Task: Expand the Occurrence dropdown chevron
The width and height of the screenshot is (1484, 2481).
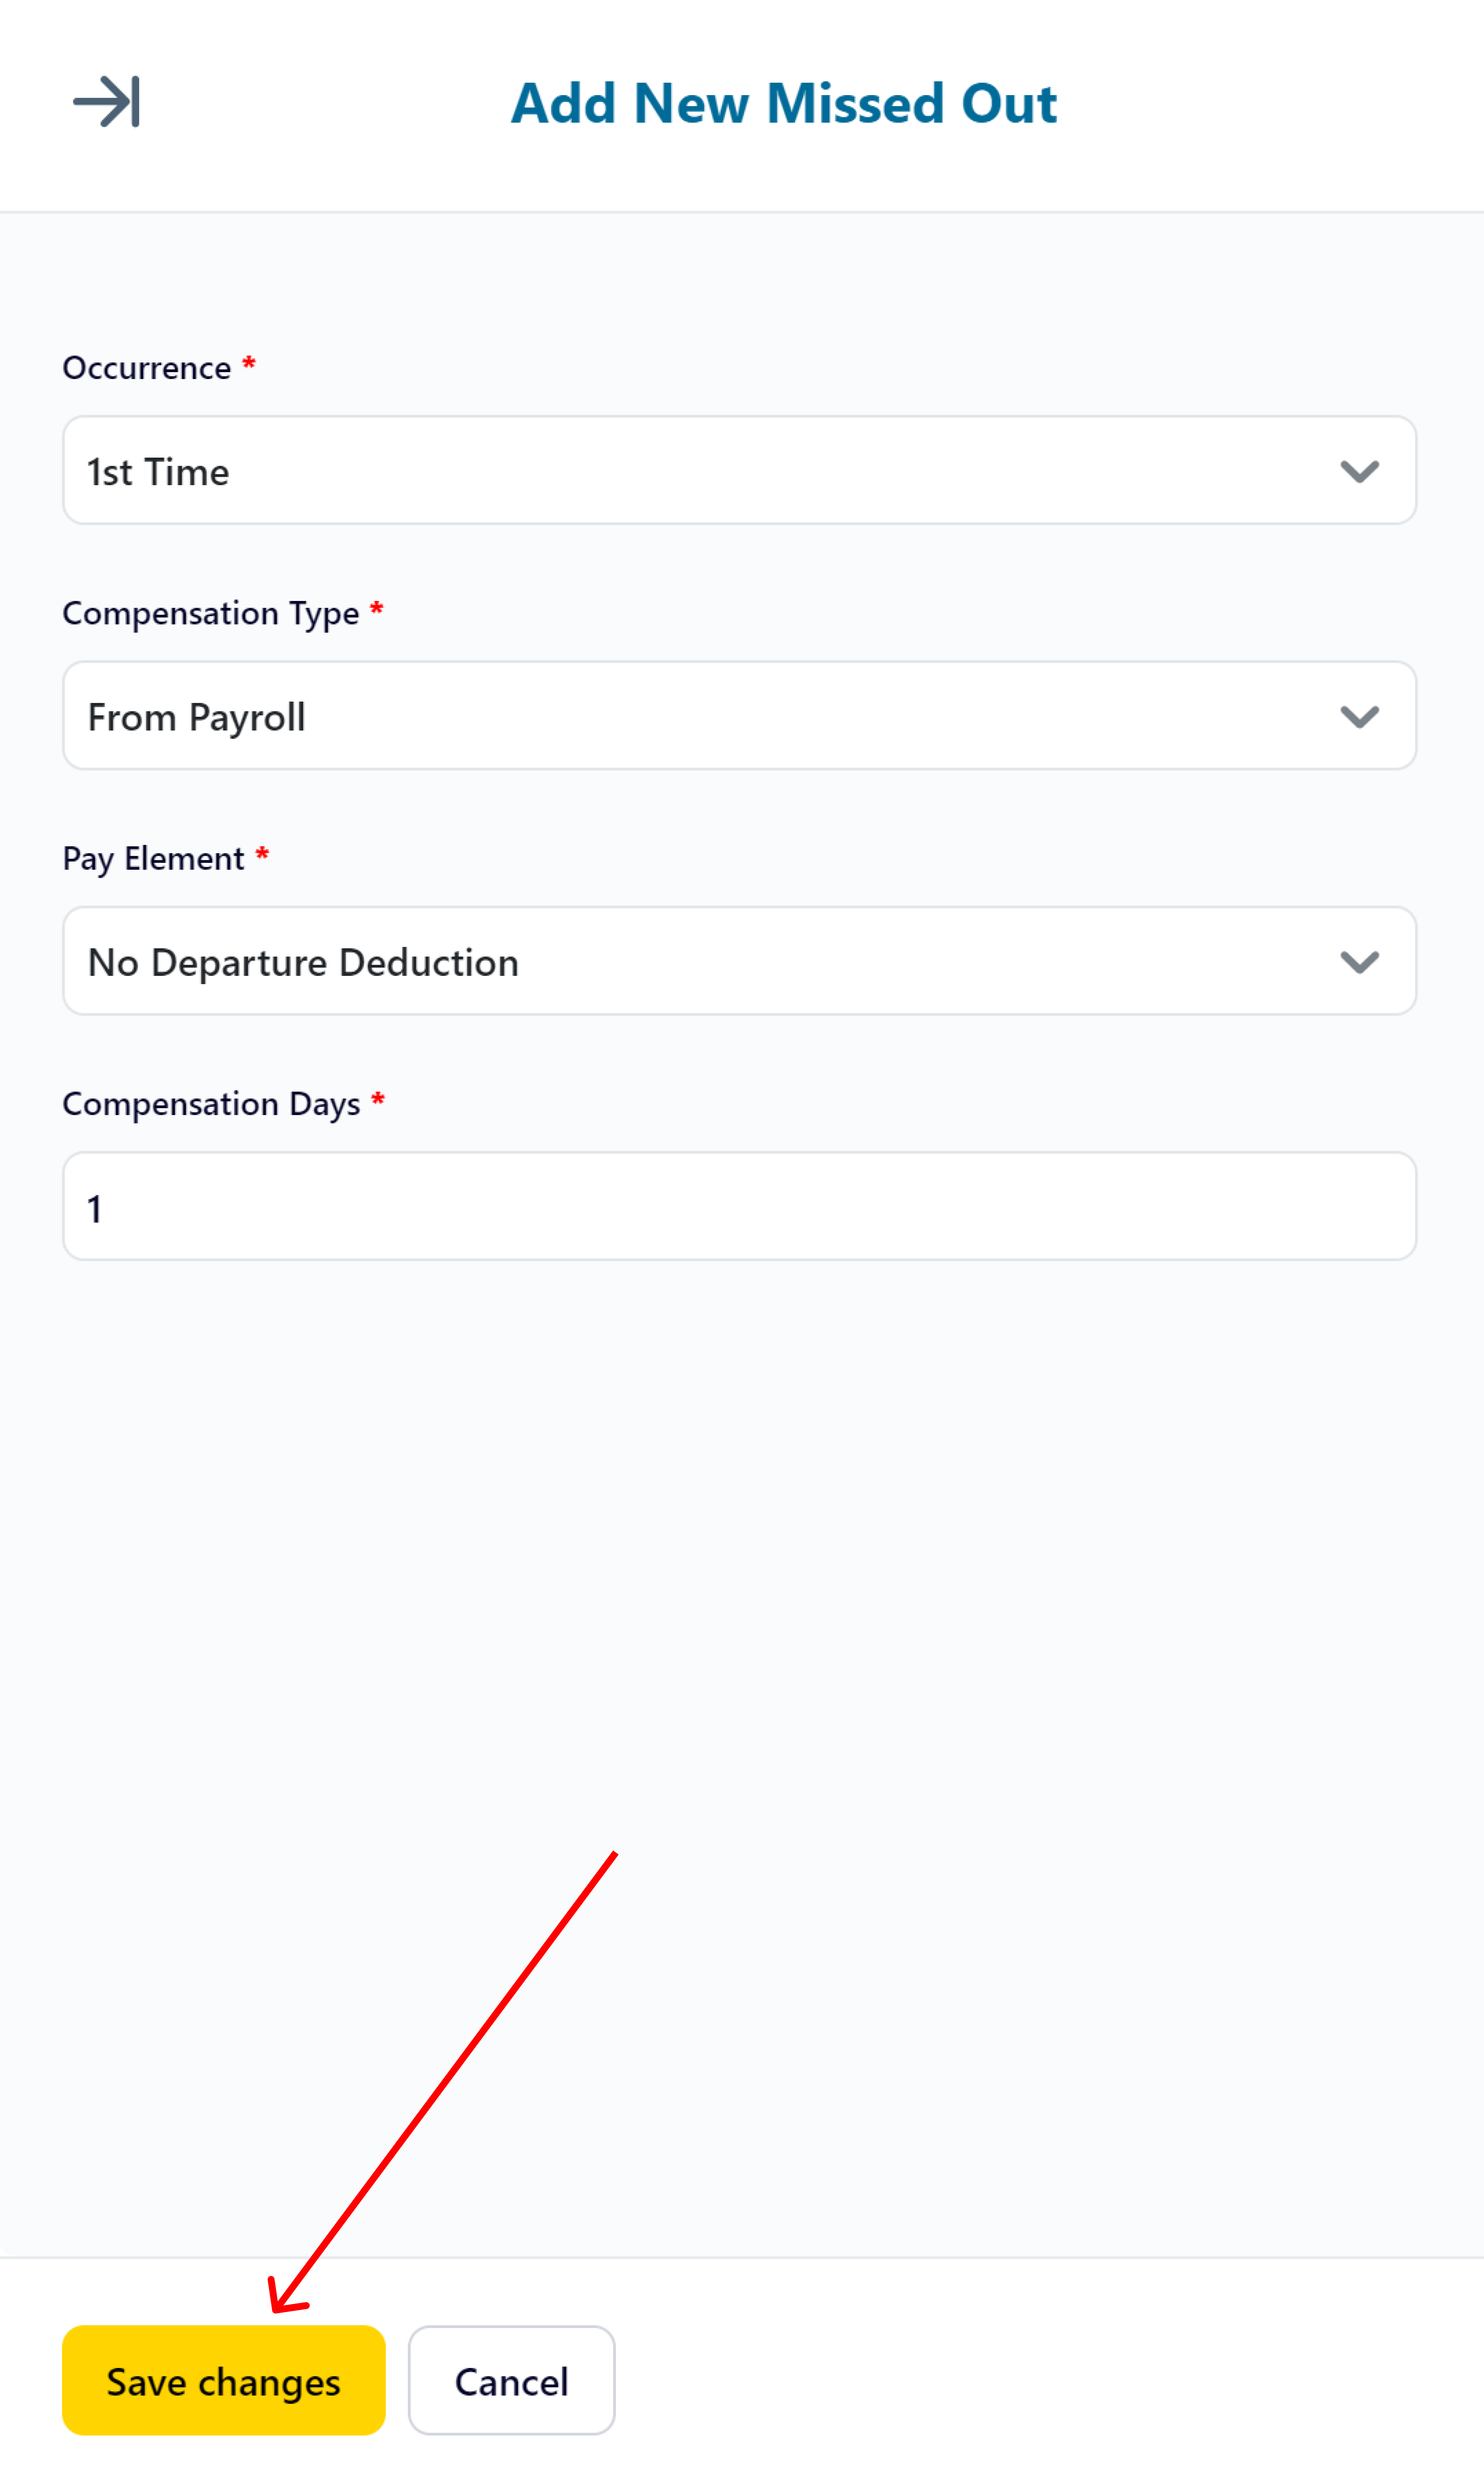Action: click(1359, 471)
